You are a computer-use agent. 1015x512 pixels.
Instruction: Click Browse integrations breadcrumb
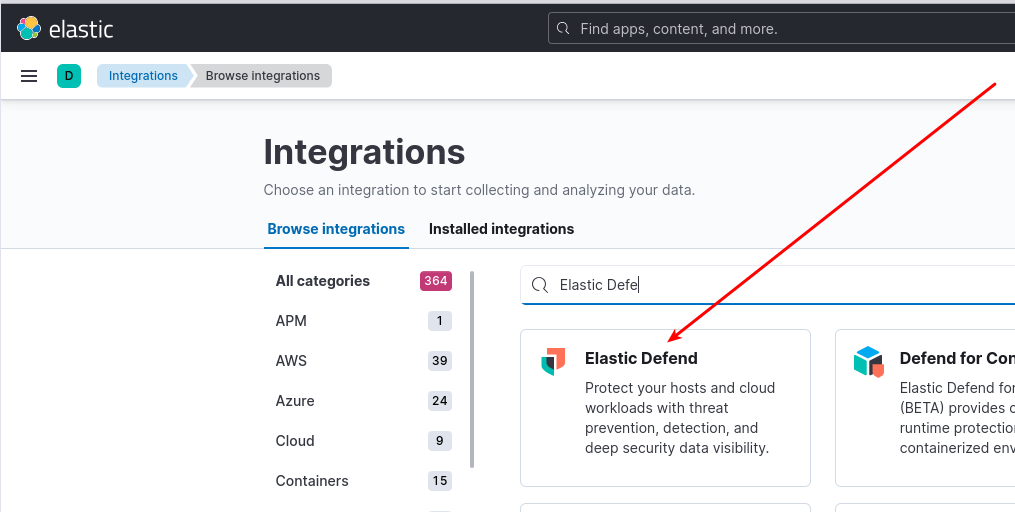point(262,76)
